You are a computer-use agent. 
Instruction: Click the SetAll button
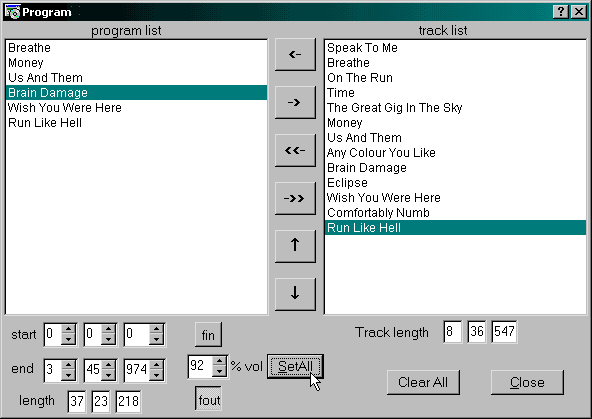tap(295, 366)
